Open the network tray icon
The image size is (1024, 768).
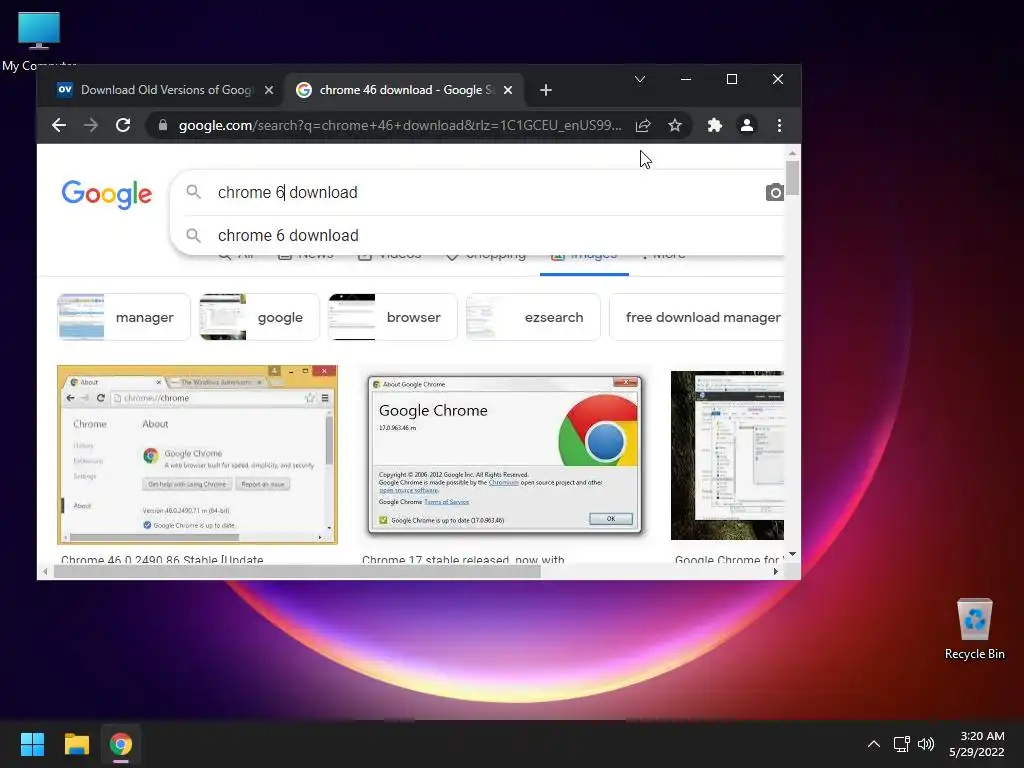click(x=901, y=744)
